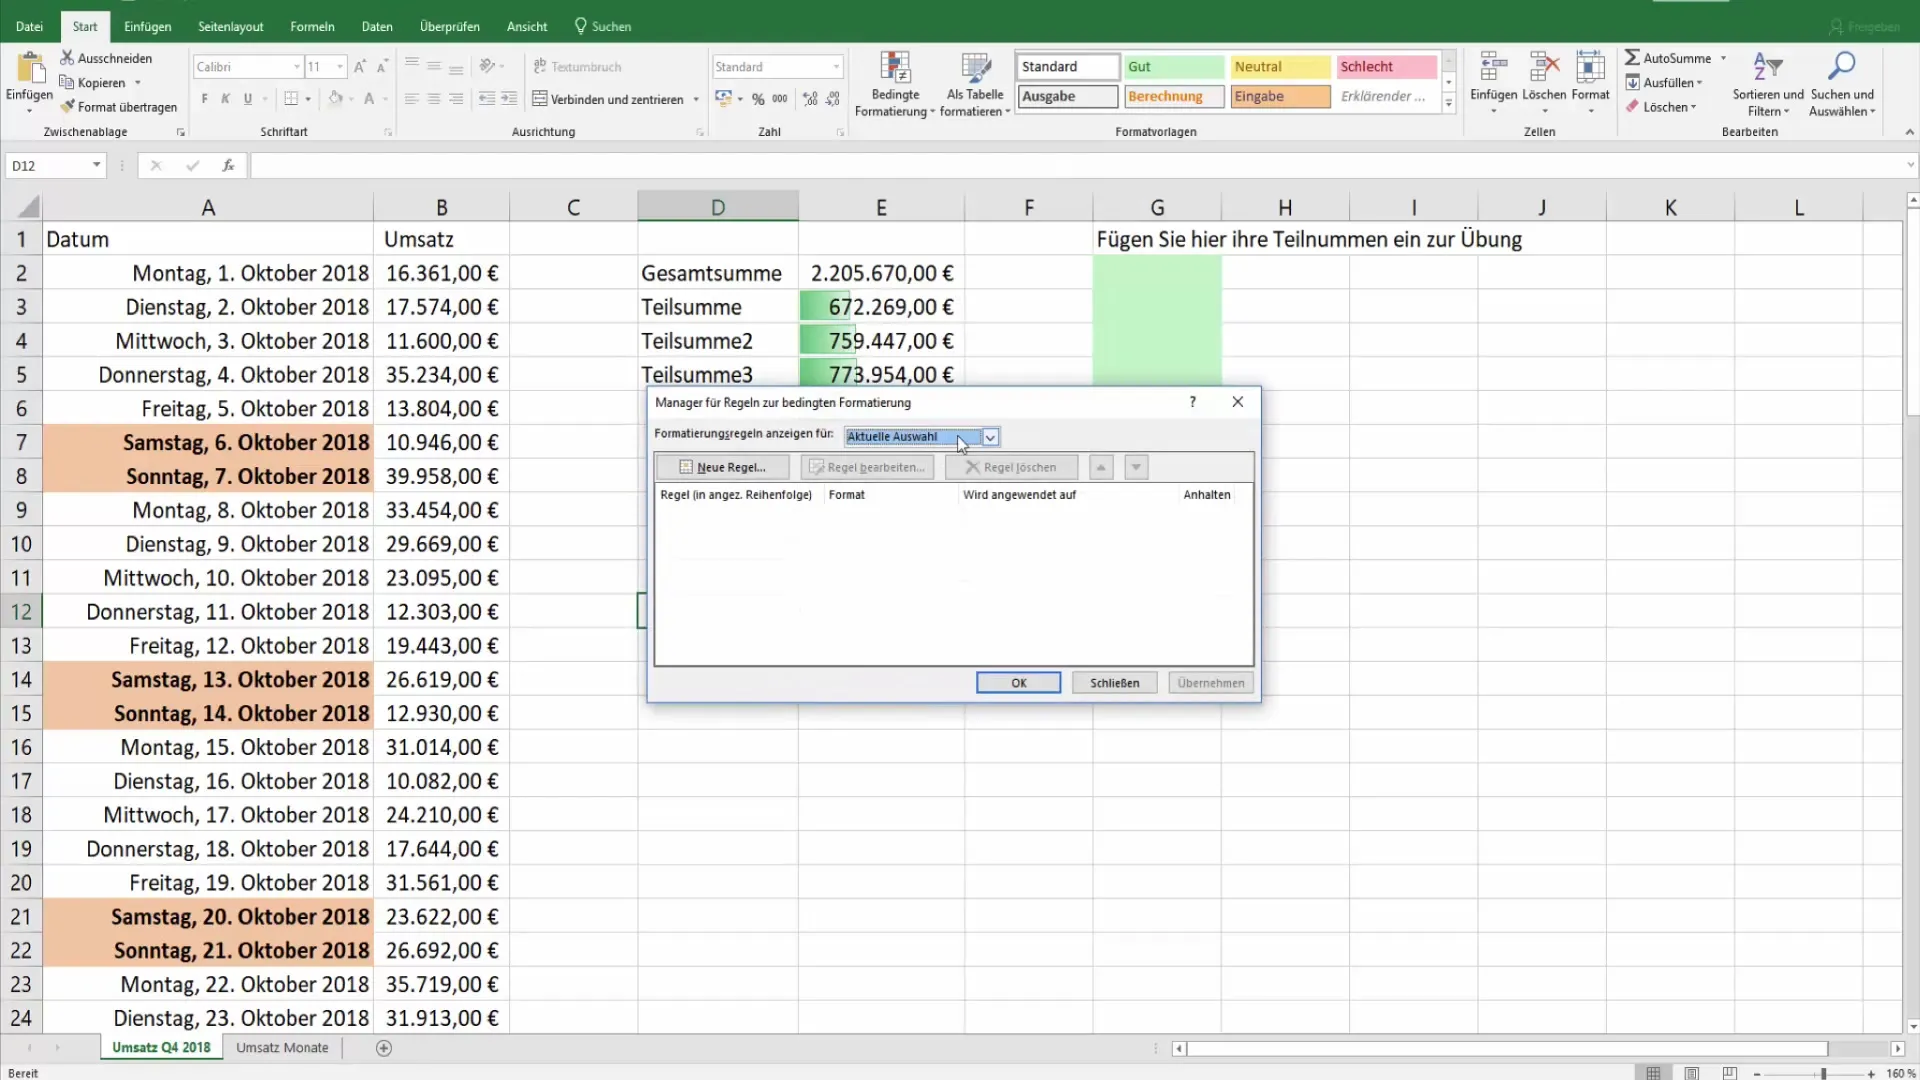Viewport: 1920px width, 1080px height.
Task: Open the borders button
Action: (x=291, y=99)
